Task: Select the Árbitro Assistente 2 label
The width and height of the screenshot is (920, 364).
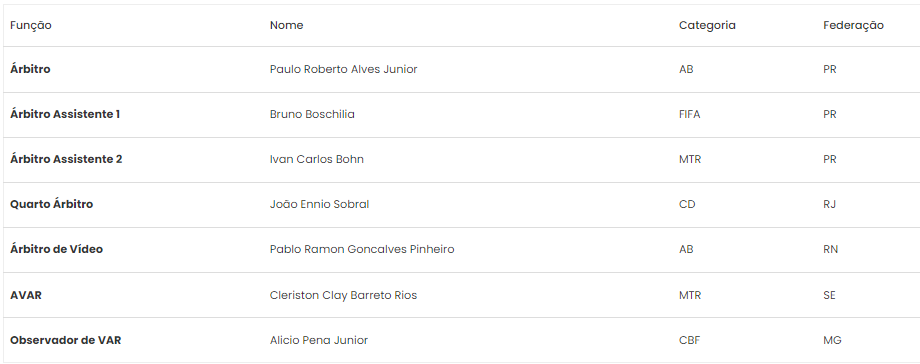Action: 66,159
